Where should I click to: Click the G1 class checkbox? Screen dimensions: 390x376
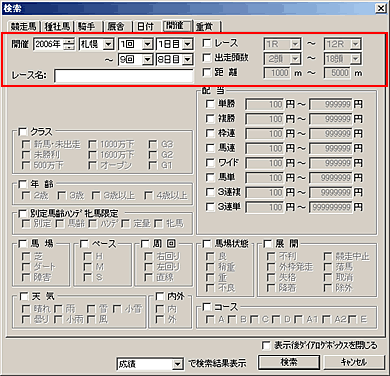pos(153,165)
